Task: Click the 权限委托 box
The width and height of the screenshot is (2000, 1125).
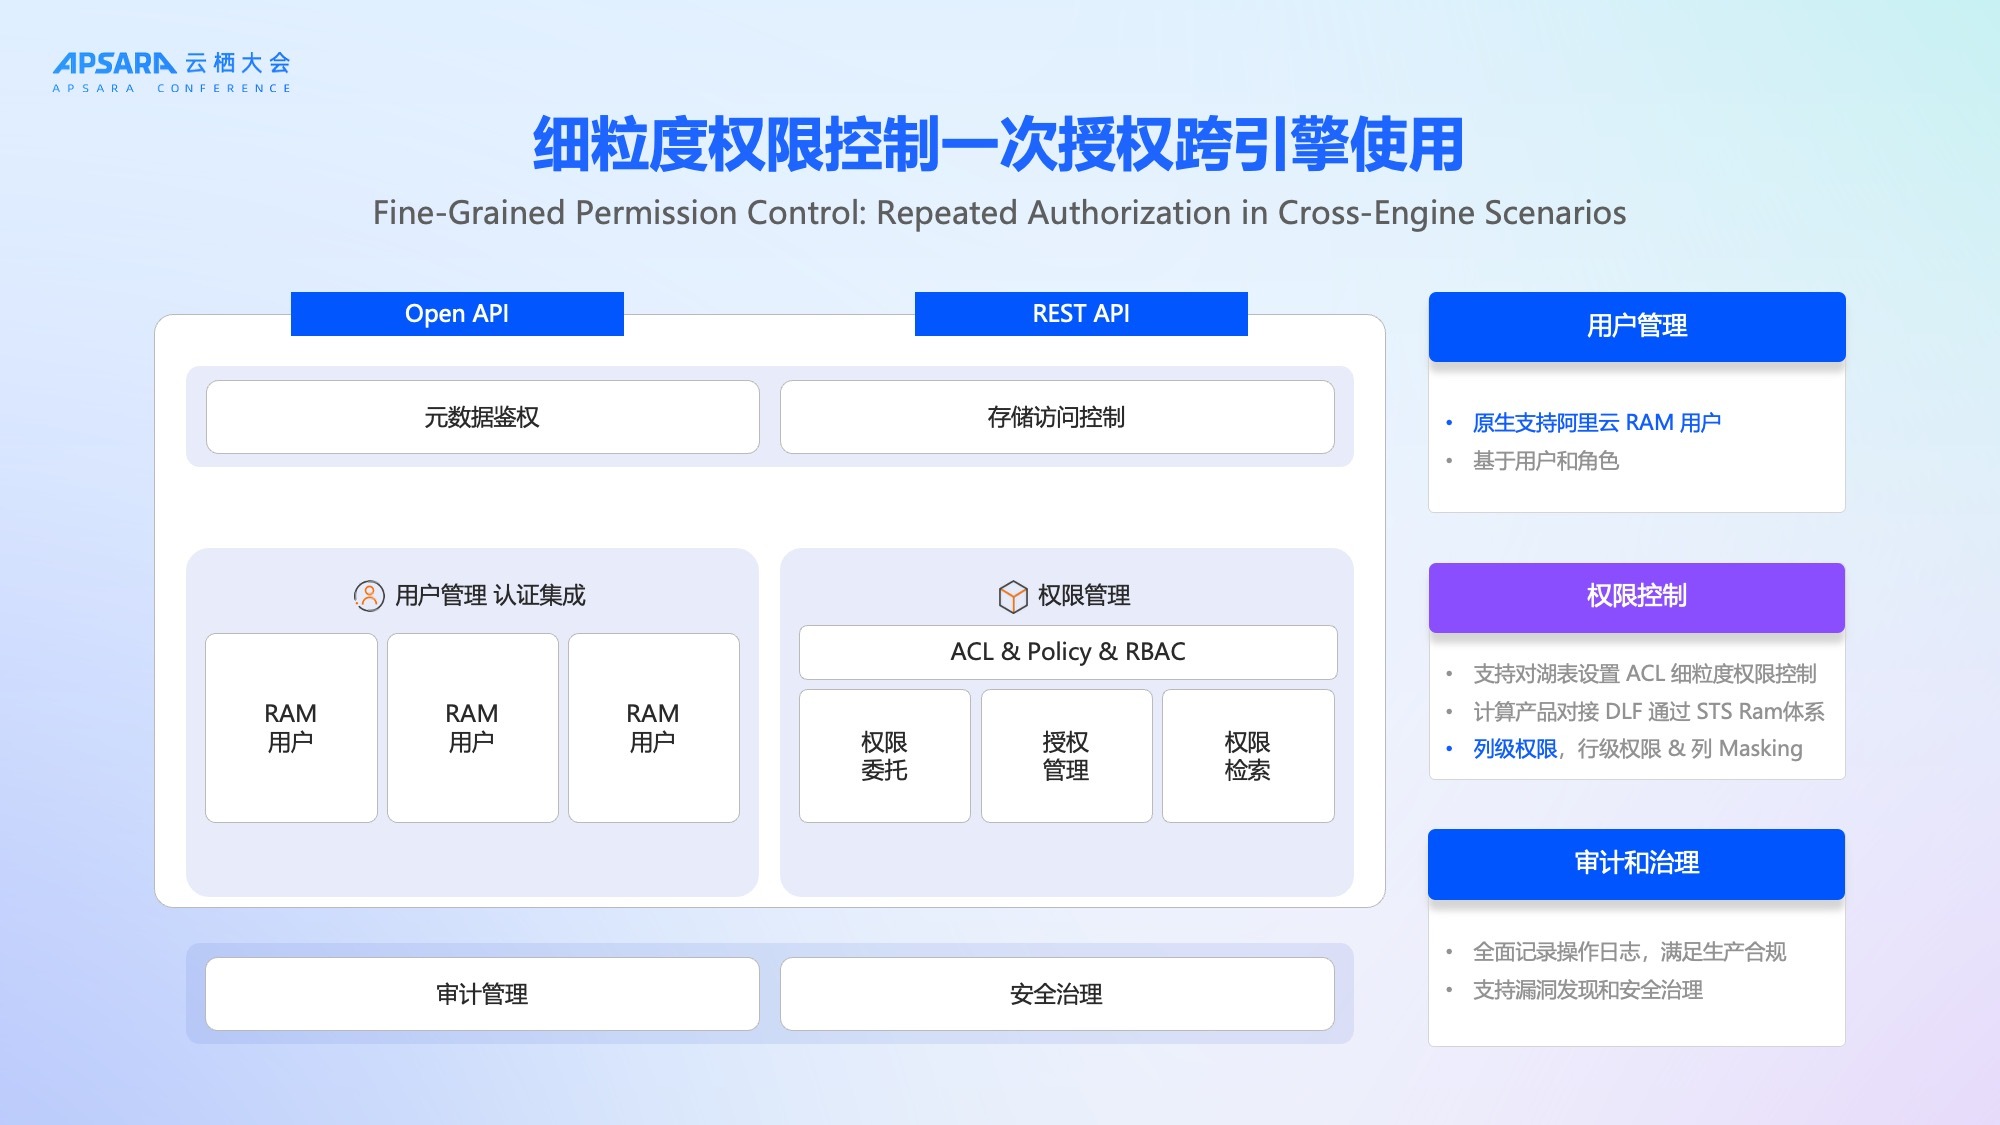Action: click(884, 756)
